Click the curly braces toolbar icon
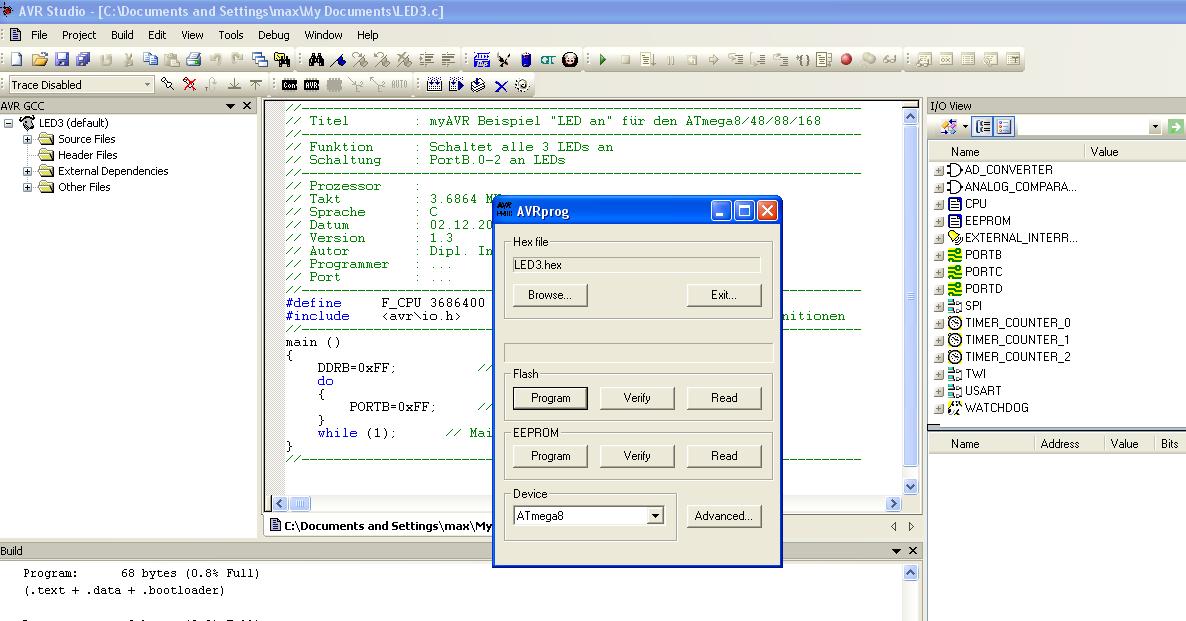This screenshot has width=1186, height=621. [x=803, y=59]
